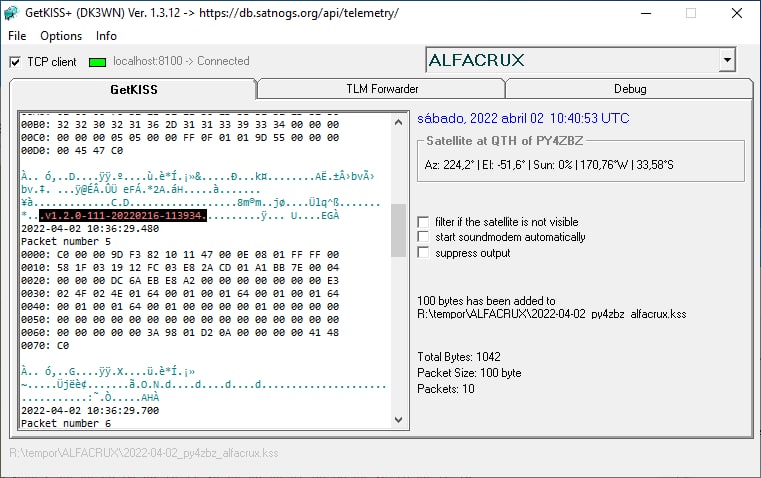
Task: Click hex row starting with 00B0:
Action: (180, 125)
